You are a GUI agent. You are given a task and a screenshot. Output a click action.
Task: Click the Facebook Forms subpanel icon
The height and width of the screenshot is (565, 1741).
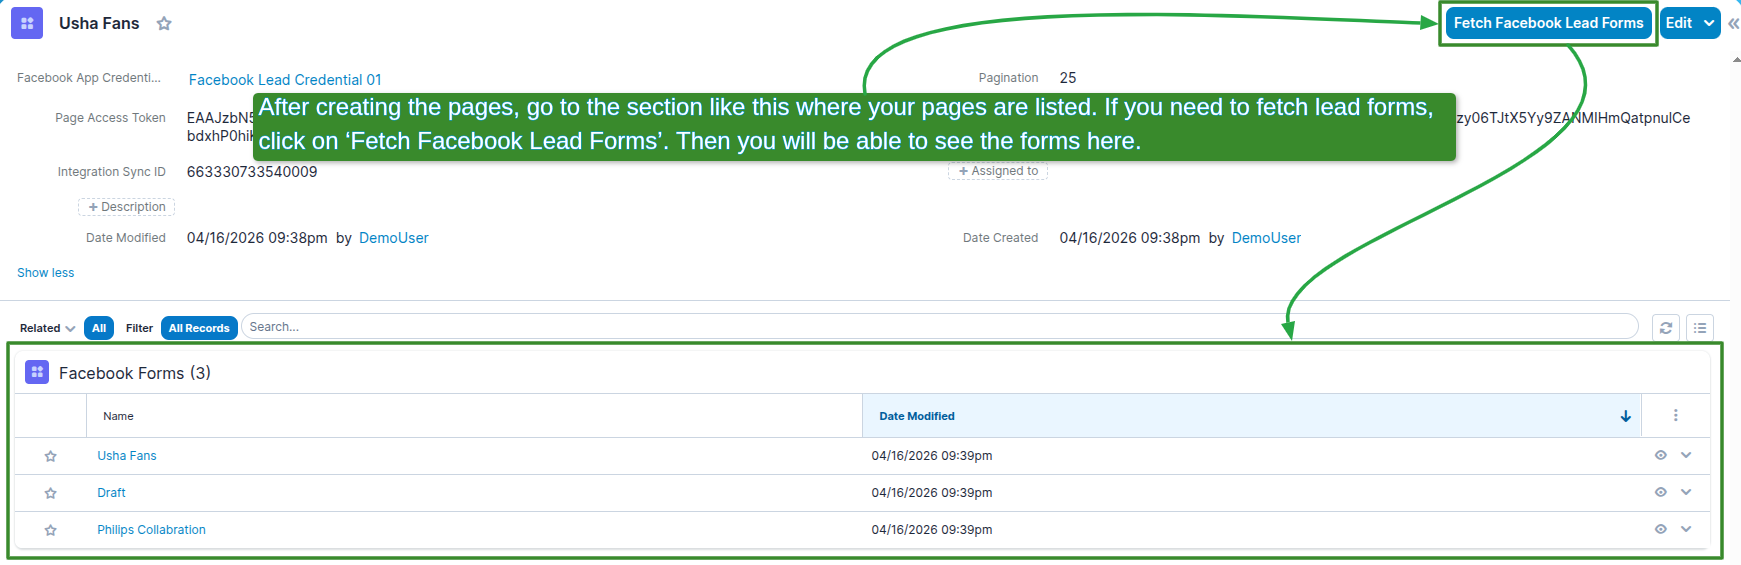coord(37,372)
